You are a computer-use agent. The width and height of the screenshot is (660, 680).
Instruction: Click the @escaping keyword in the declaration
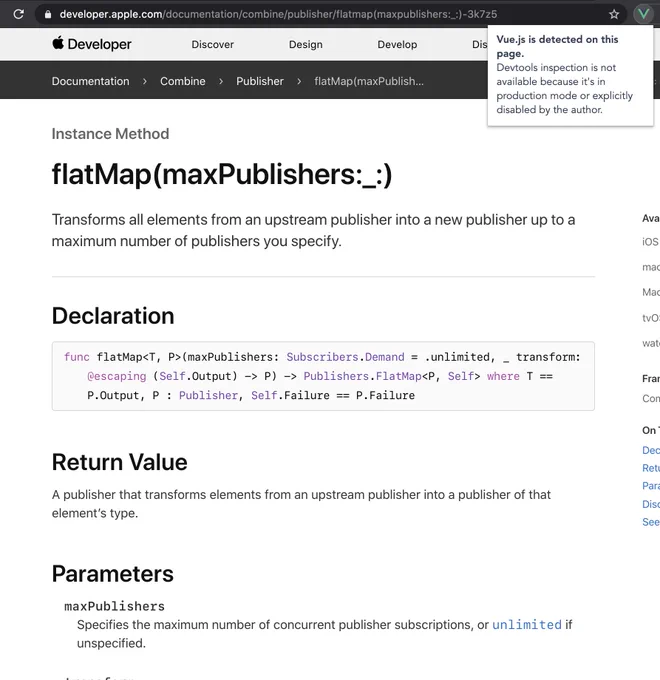tap(117, 376)
